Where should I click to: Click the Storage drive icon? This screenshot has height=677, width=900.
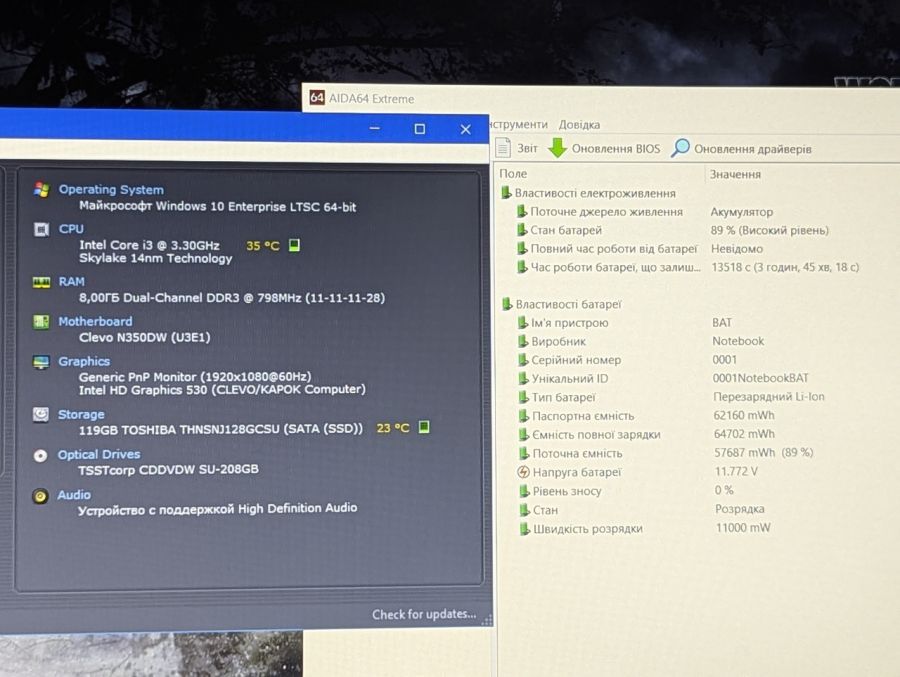40,414
